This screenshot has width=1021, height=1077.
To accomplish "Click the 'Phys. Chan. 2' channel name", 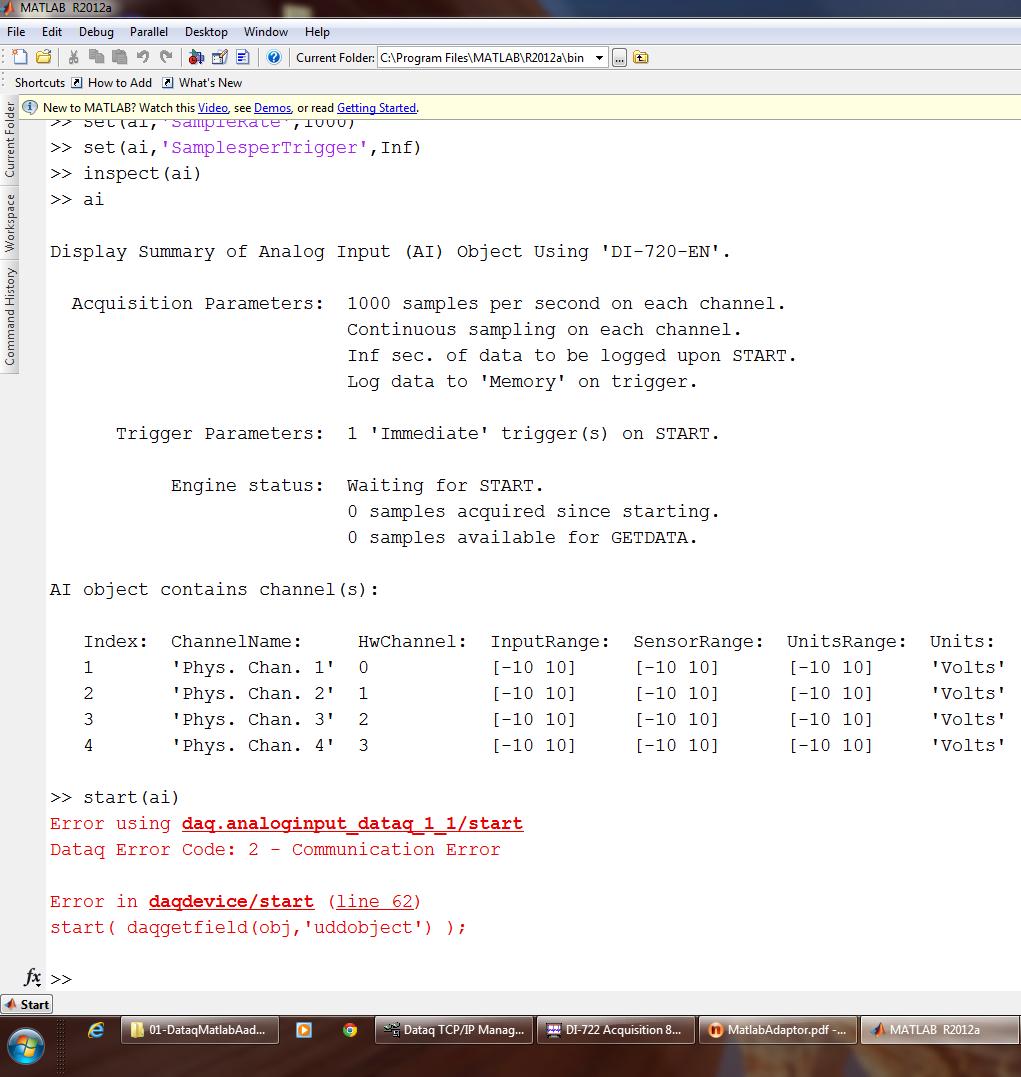I will coord(253,694).
